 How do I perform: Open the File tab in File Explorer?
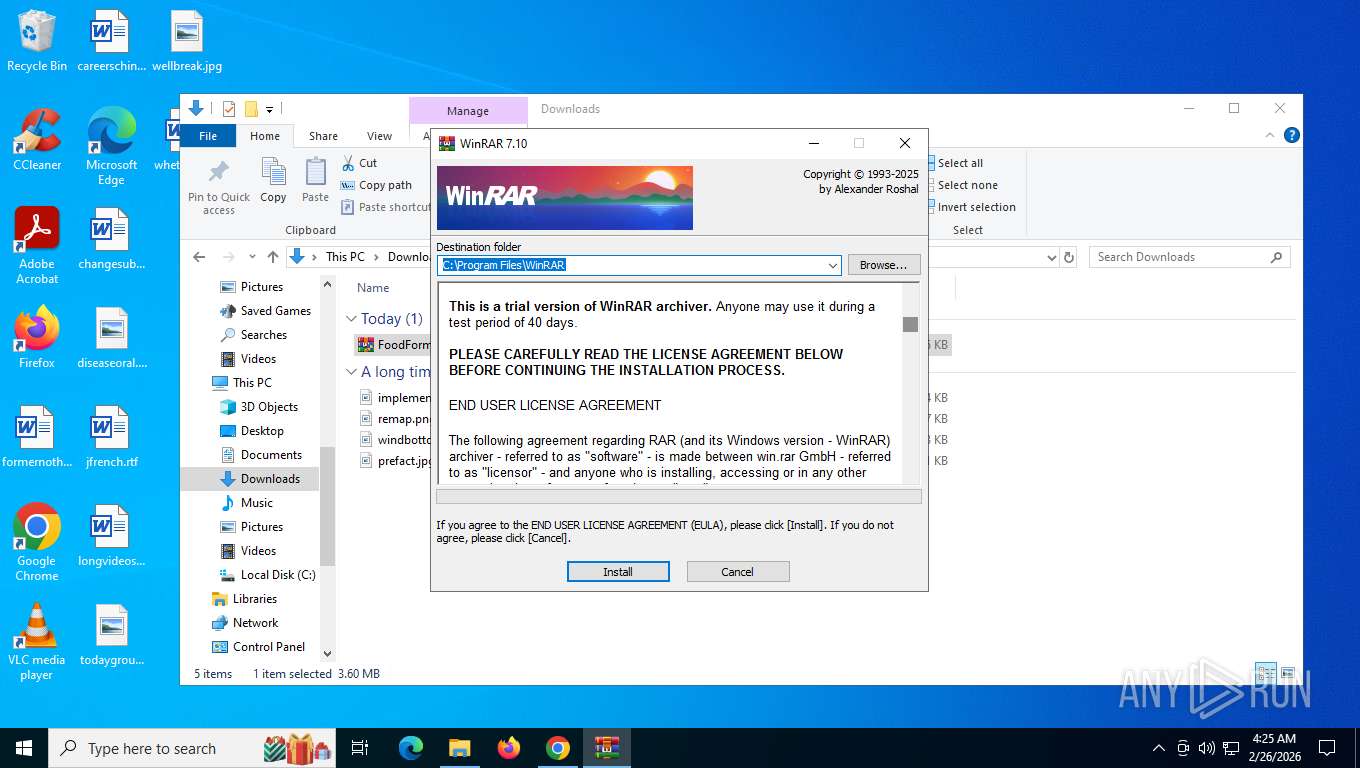pyautogui.click(x=208, y=136)
